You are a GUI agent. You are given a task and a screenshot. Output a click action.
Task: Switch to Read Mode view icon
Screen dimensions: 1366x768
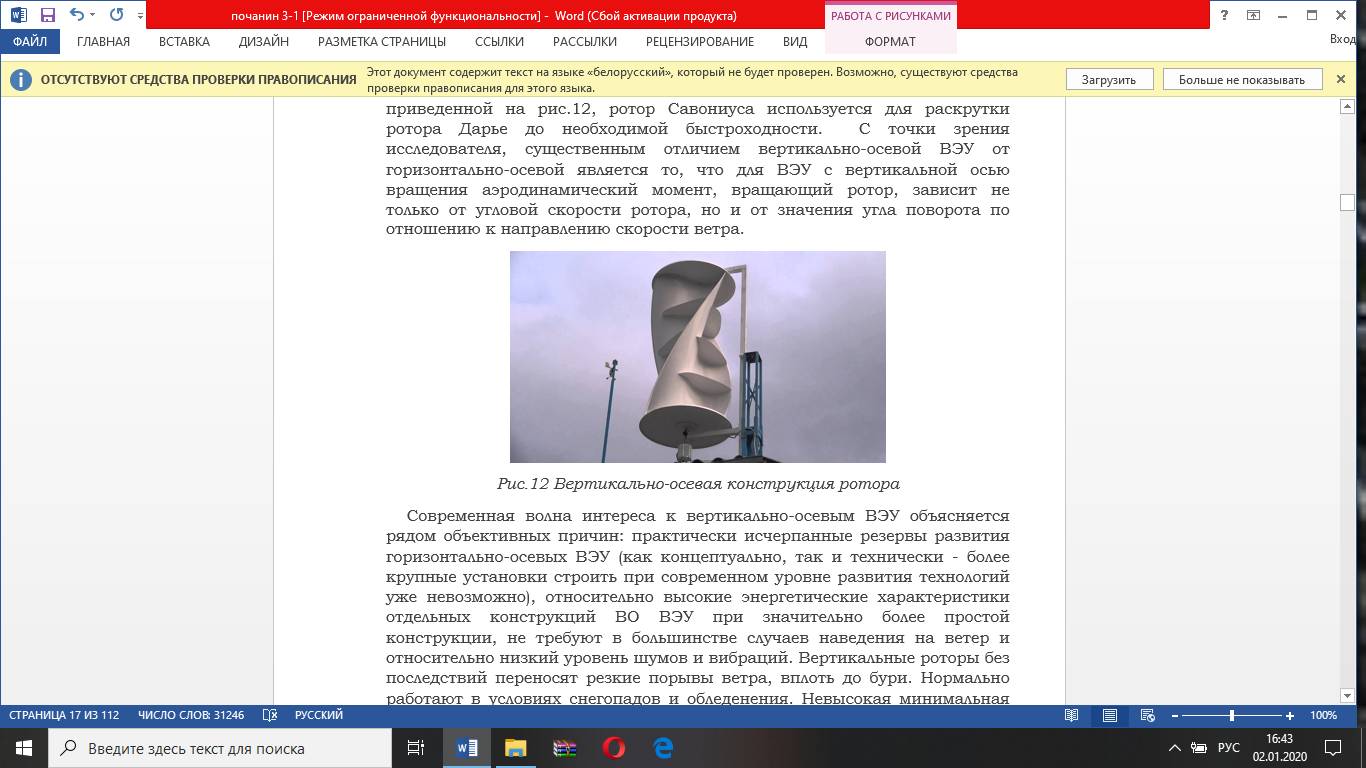[1072, 715]
